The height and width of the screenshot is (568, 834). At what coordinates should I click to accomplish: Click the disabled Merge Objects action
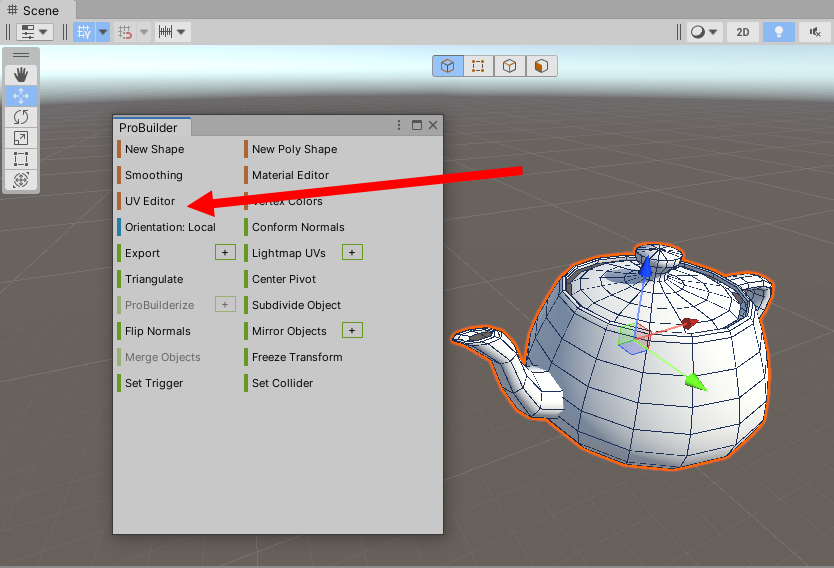[163, 358]
